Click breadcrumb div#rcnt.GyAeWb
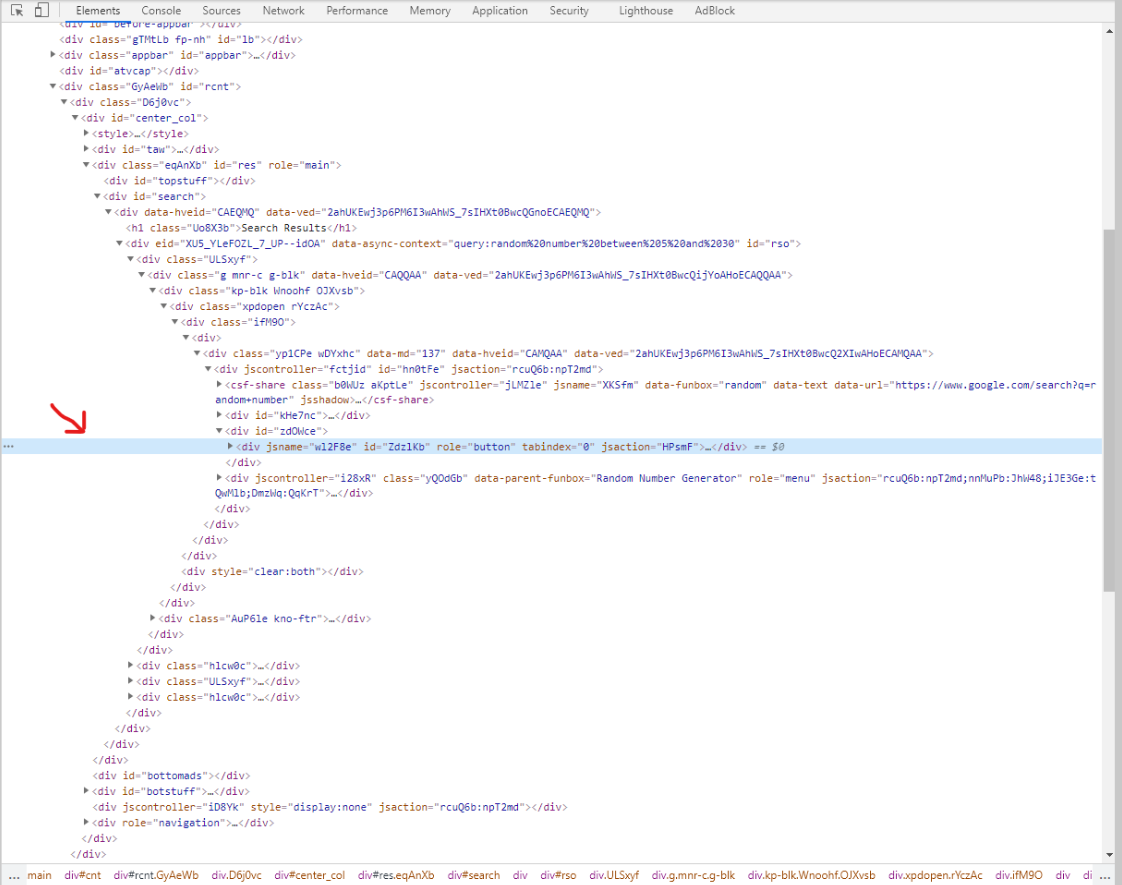1122x885 pixels. tap(156, 875)
